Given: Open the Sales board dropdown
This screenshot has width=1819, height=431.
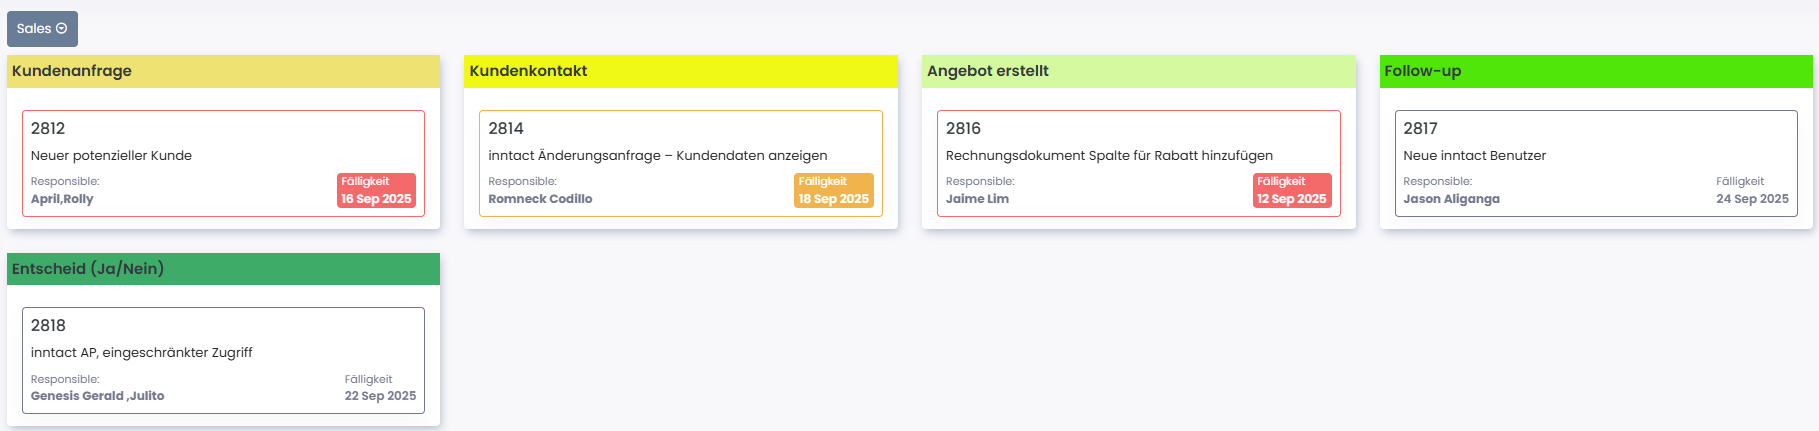Looking at the screenshot, I should pyautogui.click(x=41, y=29).
